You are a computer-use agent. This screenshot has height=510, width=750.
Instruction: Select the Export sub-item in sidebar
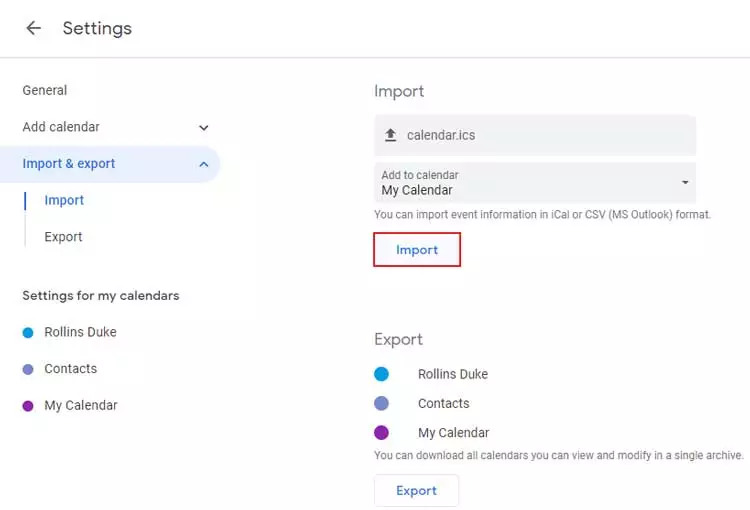[x=63, y=237]
